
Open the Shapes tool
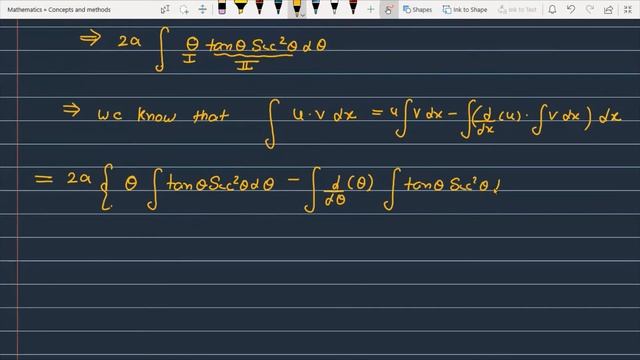[417, 9]
